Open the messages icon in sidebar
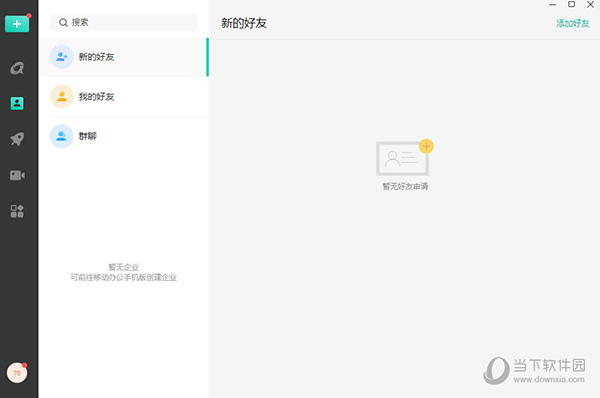The image size is (600, 398). (17, 68)
